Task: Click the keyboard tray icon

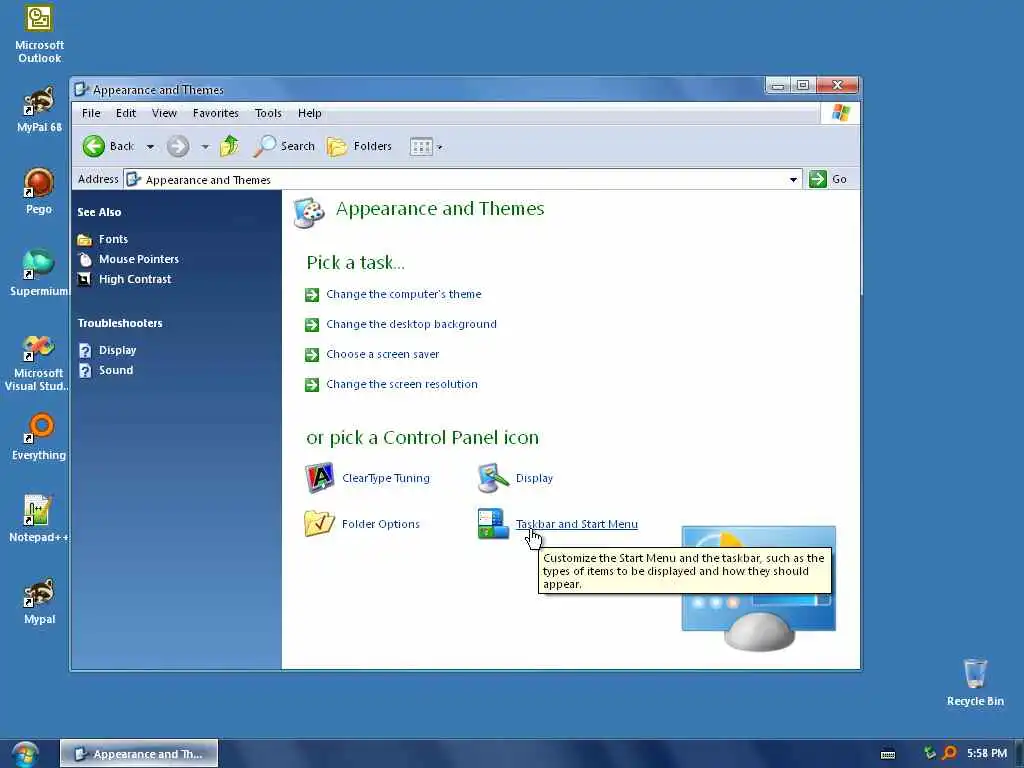Action: click(888, 754)
